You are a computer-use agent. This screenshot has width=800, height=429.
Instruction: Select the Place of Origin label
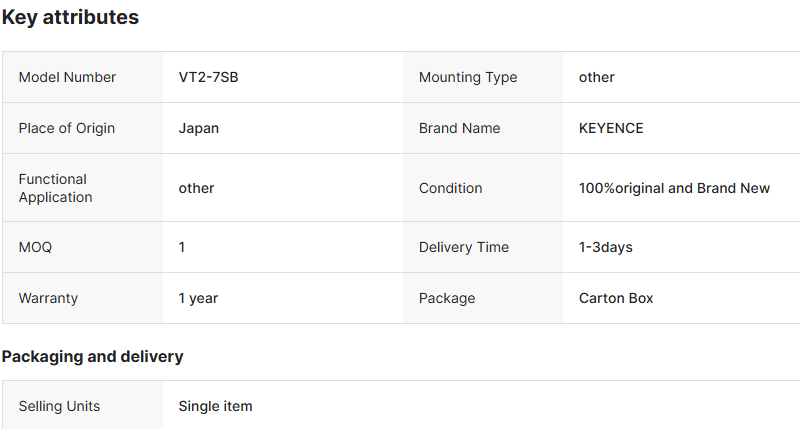[x=66, y=128]
